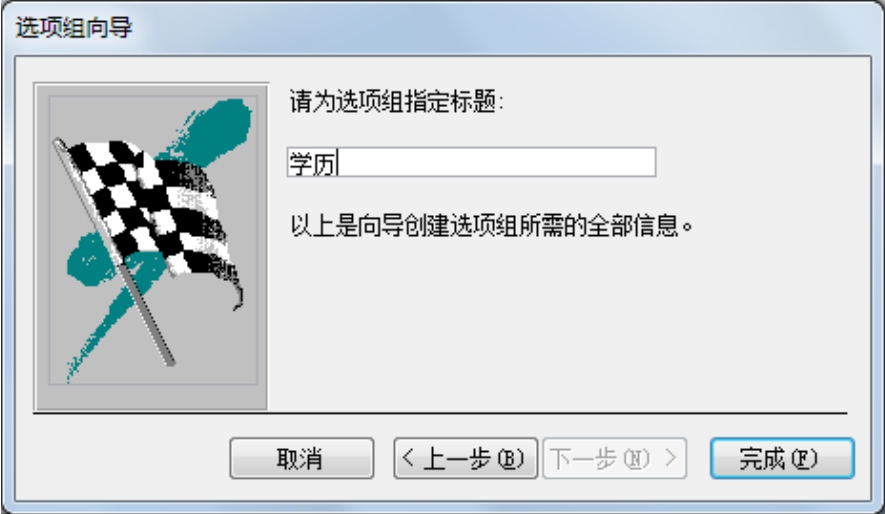Click the 完成(F) finish button

click(x=782, y=458)
